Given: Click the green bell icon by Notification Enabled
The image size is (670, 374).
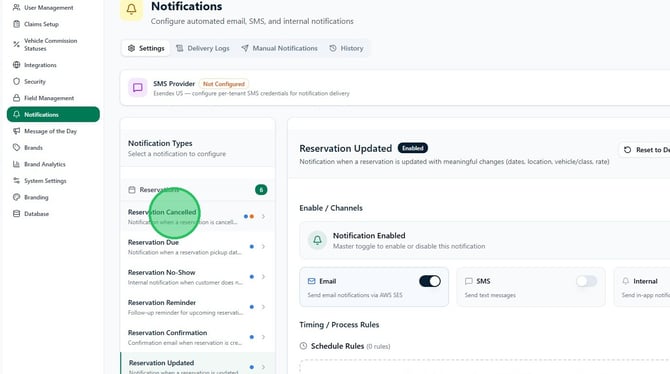Looking at the screenshot, I should [317, 240].
